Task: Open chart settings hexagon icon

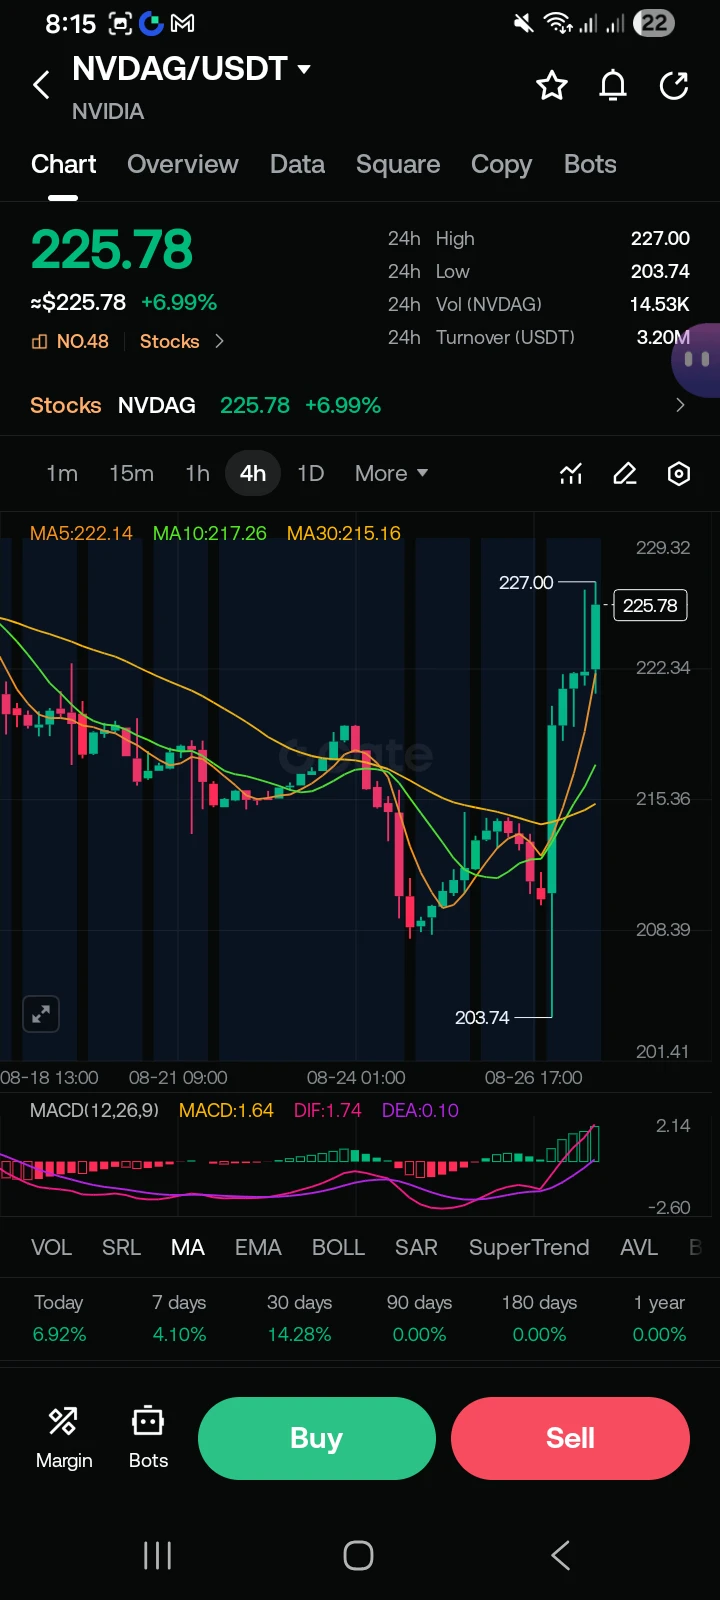Action: (679, 473)
